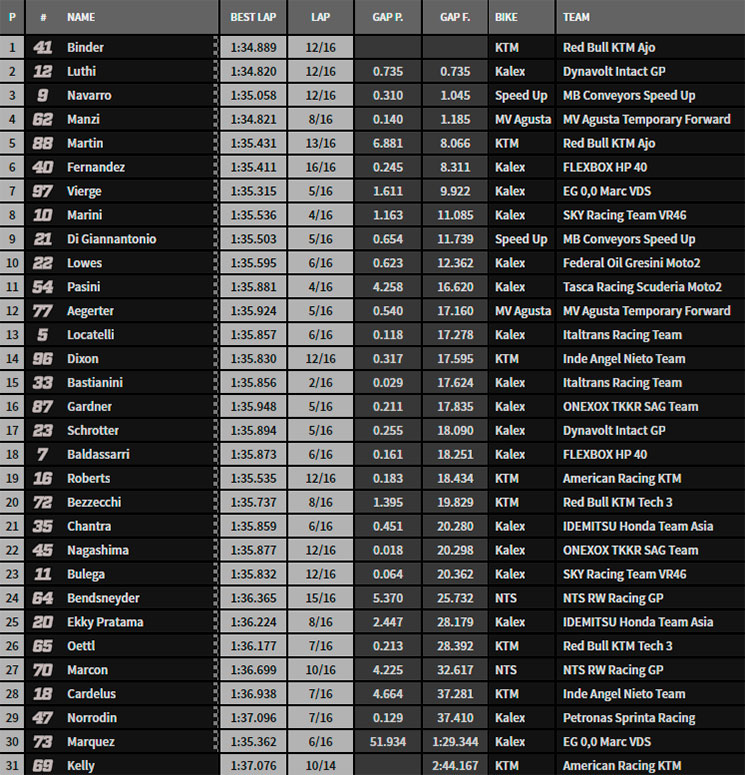The height and width of the screenshot is (775, 745).
Task: Select rider name Schrotter
Action: 93,431
